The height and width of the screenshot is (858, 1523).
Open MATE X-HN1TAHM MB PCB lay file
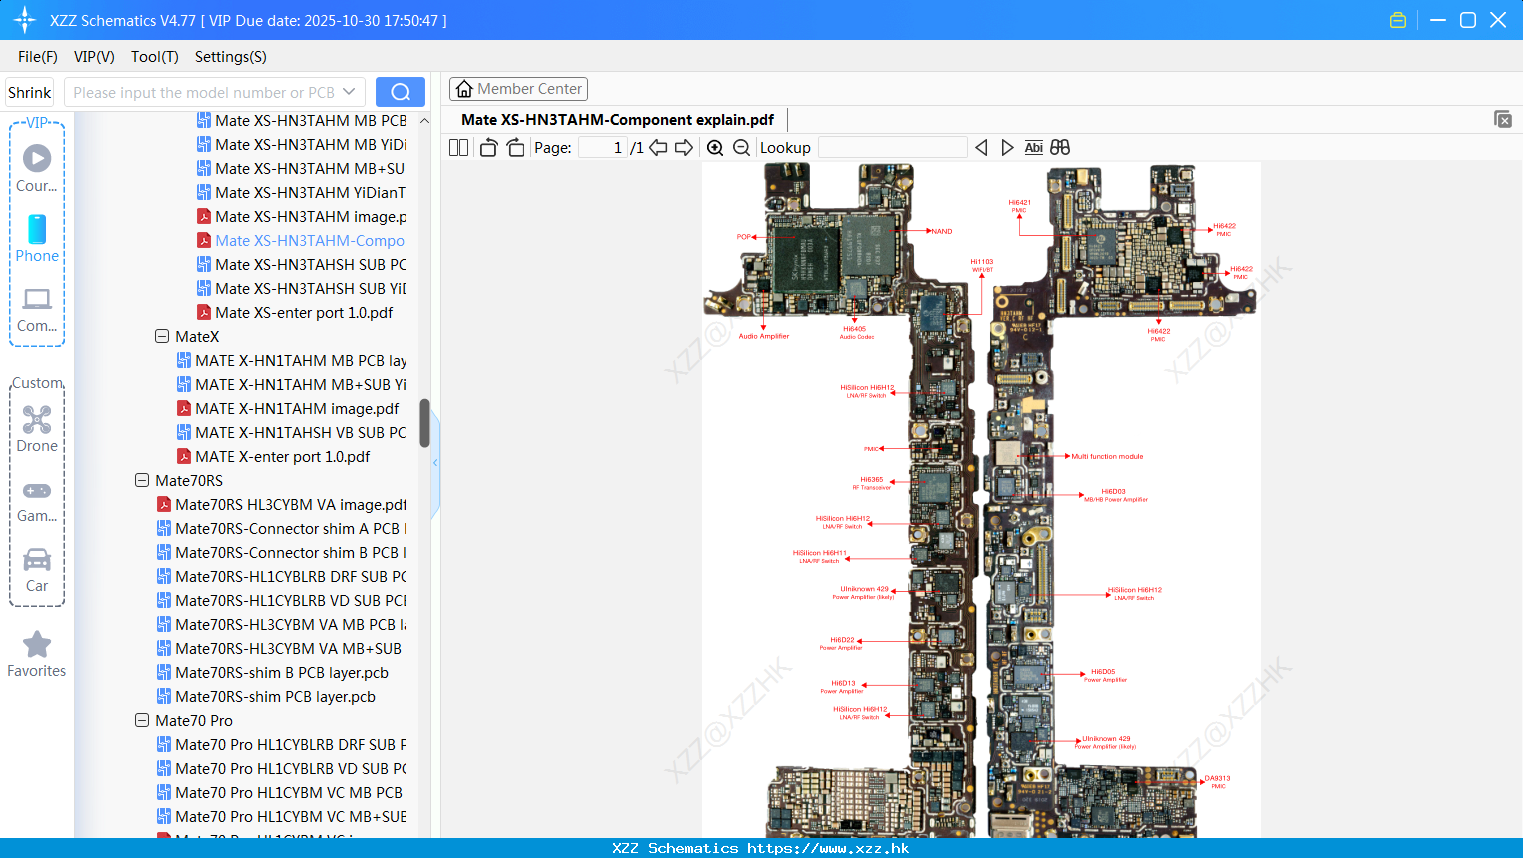[x=291, y=361]
